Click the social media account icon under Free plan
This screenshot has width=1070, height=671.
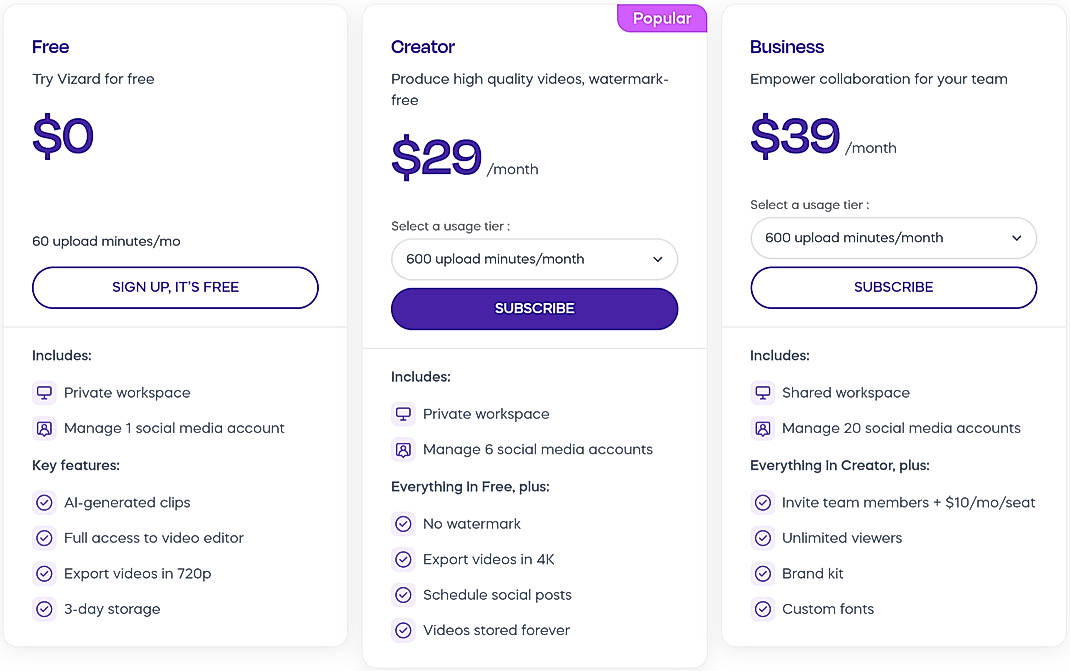(x=44, y=428)
